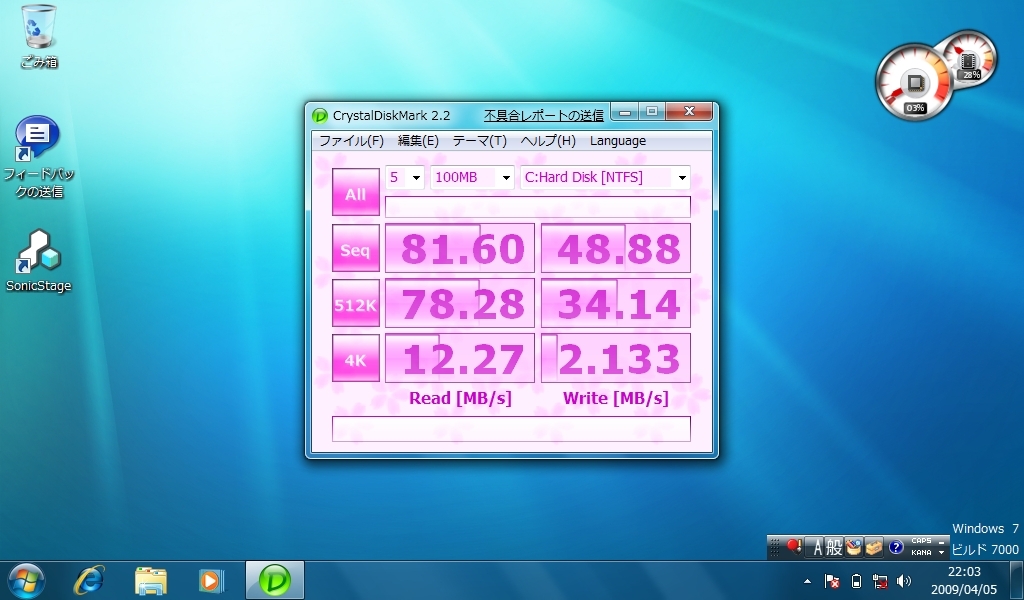The width and height of the screenshot is (1024, 600).
Task: Click the Show desktop button
Action: (x=1017, y=580)
